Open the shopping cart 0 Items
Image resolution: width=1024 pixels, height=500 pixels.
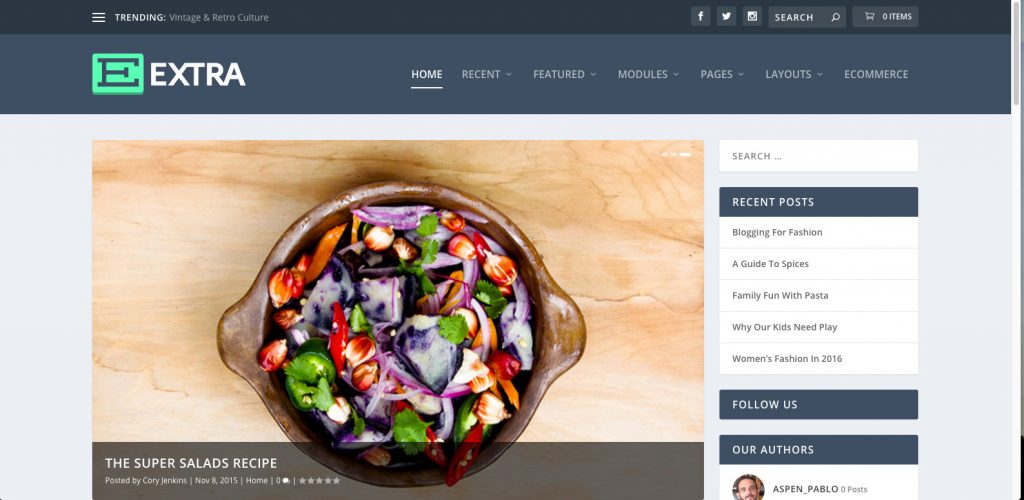885,17
